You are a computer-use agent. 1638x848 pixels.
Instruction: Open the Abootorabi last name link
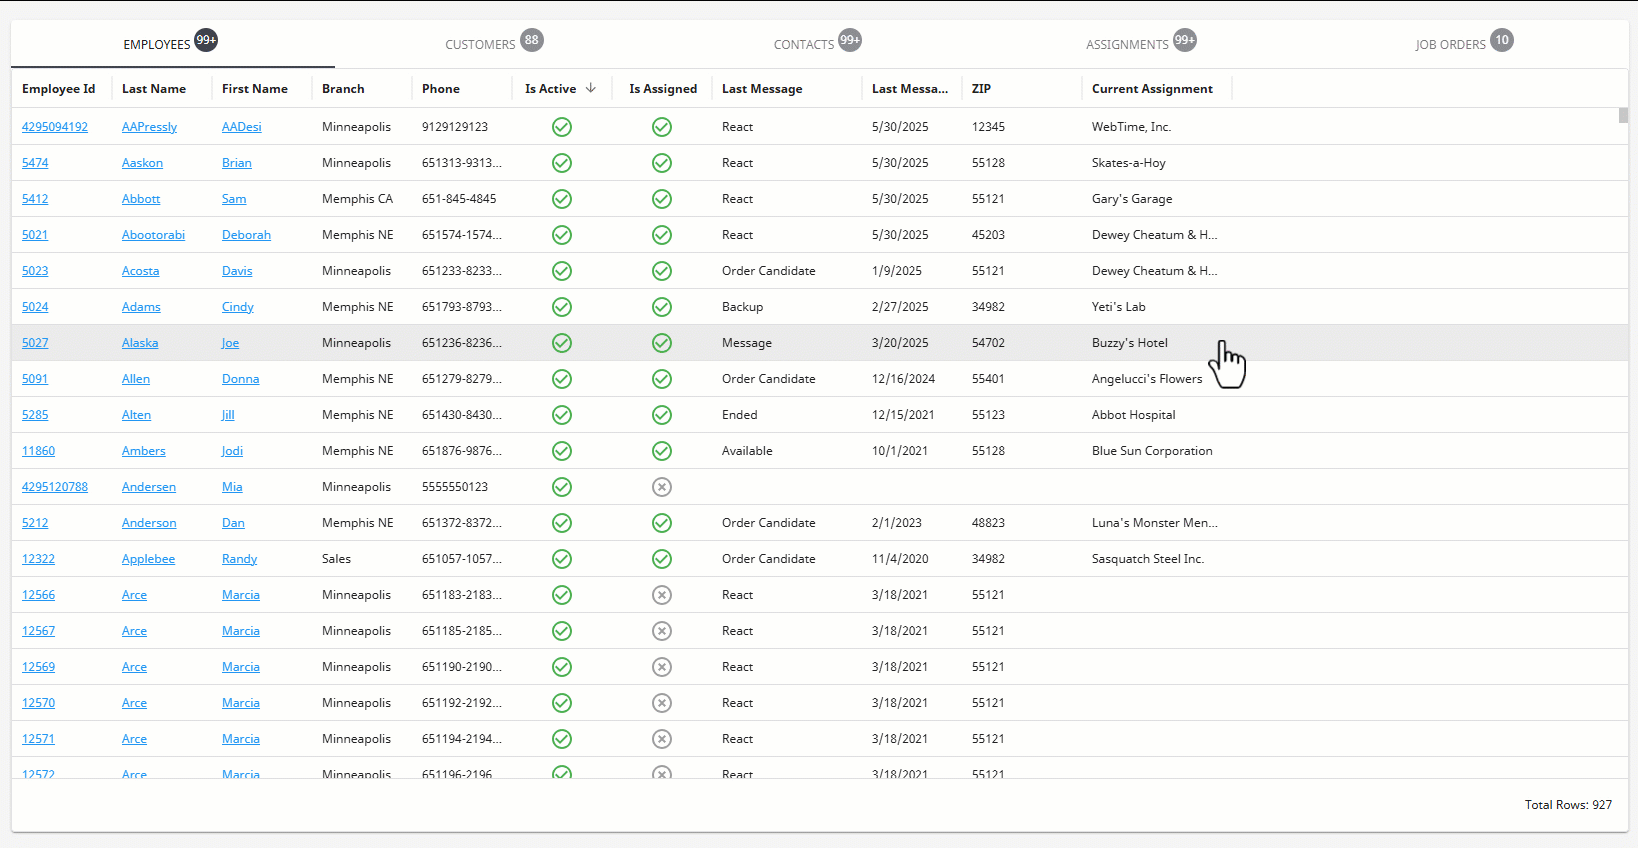tap(153, 235)
